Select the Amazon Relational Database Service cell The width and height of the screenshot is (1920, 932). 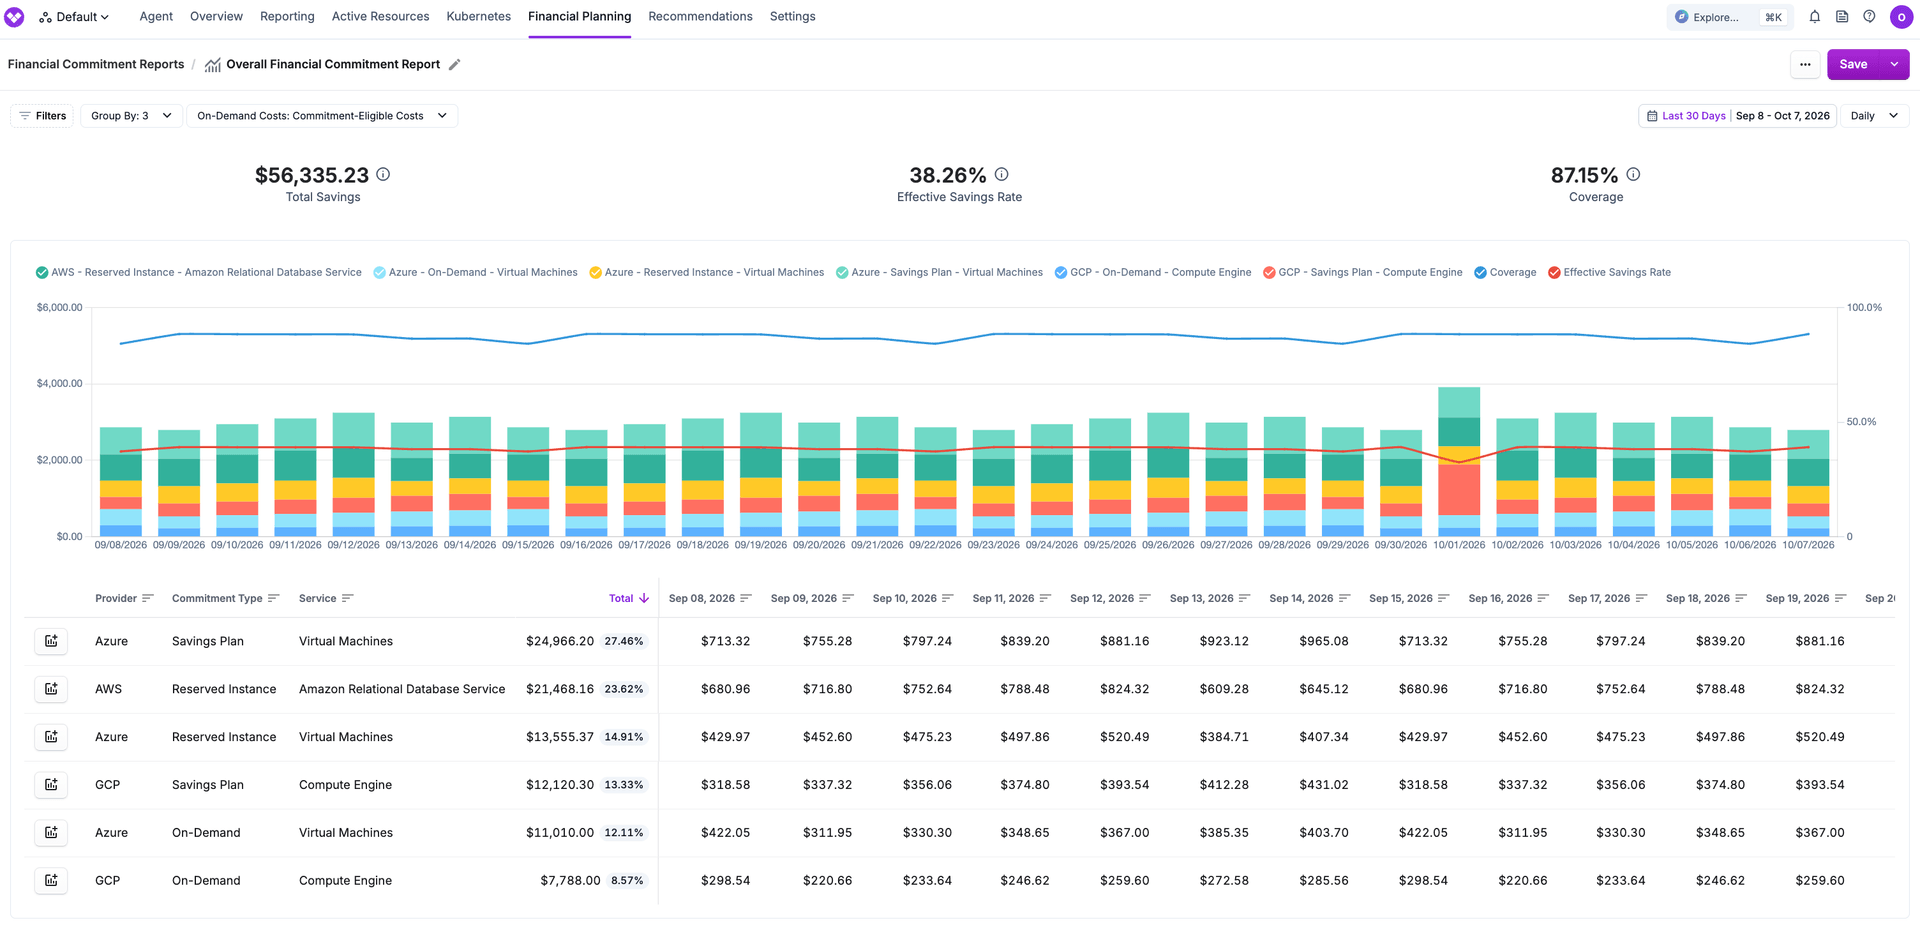click(402, 689)
